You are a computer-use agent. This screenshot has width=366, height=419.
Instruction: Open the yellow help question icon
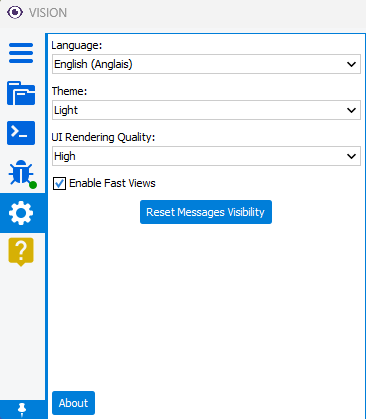click(21, 252)
